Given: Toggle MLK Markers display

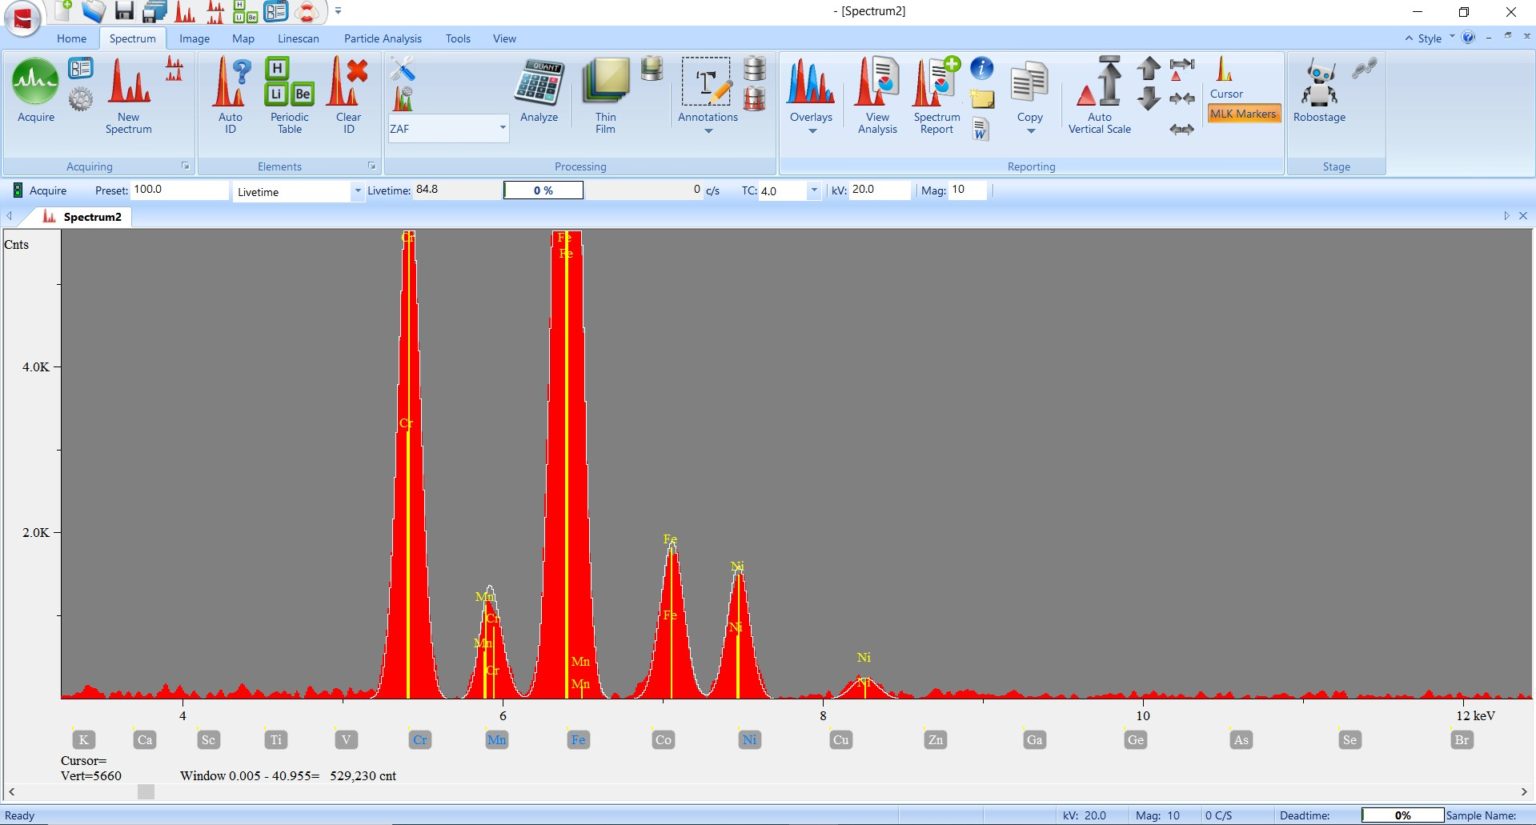Looking at the screenshot, I should [1242, 113].
